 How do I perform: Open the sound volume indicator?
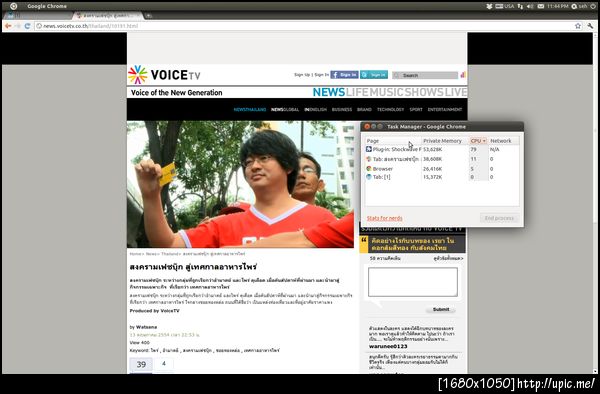[530, 6]
